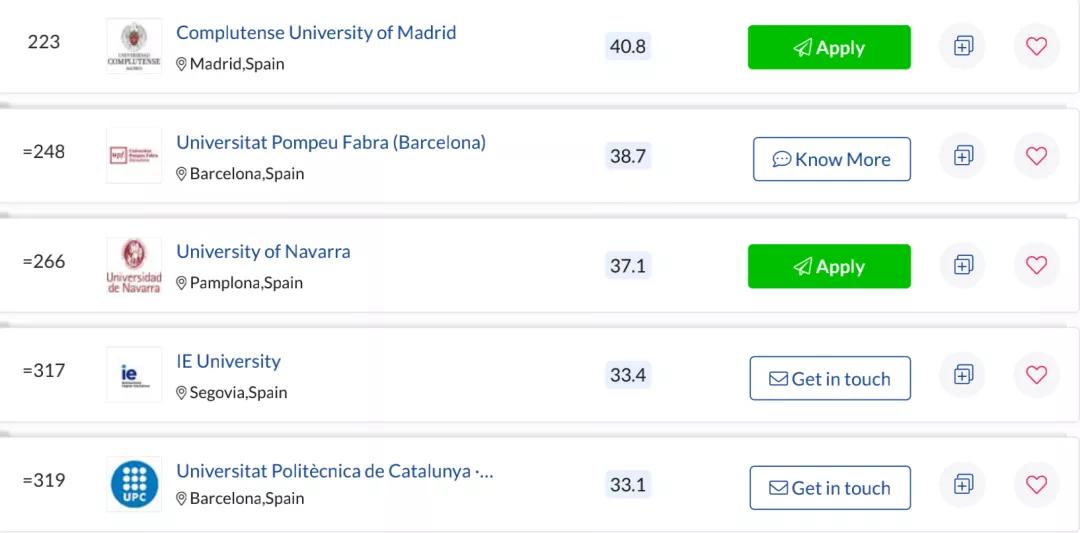Favorite Universitat Politècnica de Catalunya heart icon
The height and width of the screenshot is (533, 1080).
pyautogui.click(x=1036, y=484)
